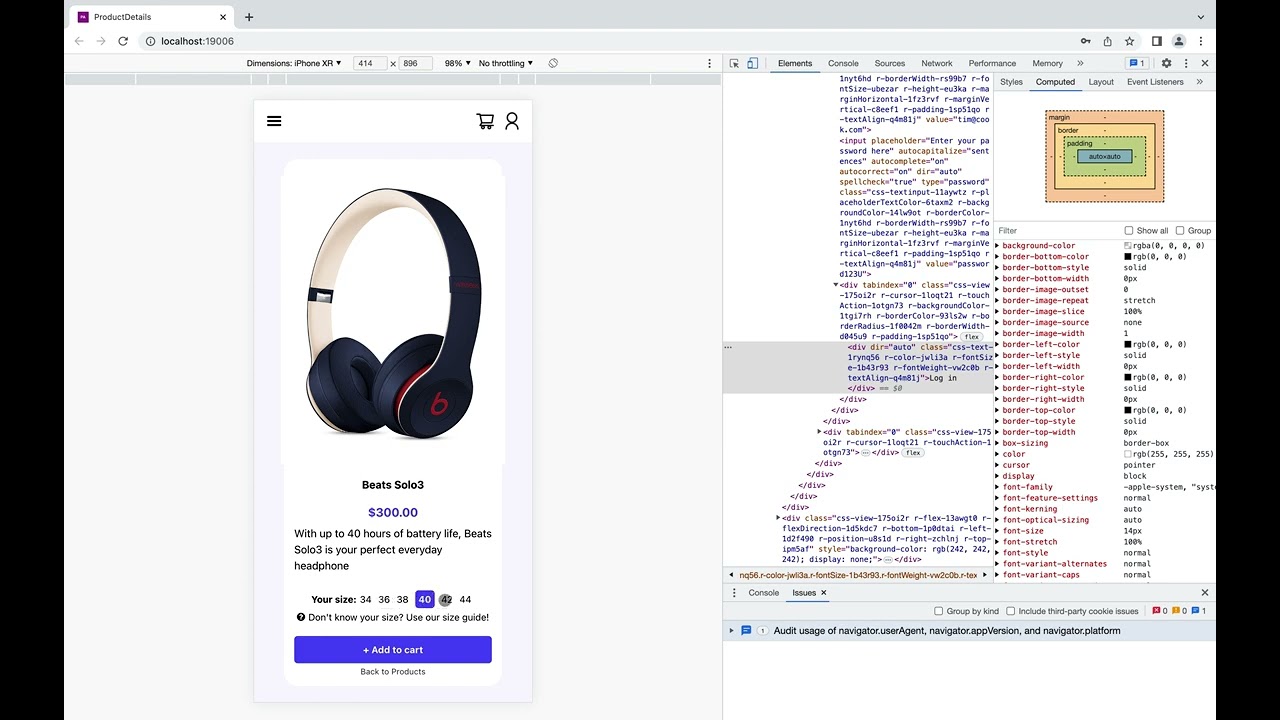This screenshot has height=720, width=1280.
Task: Expand the font-family computed property
Action: pos(997,487)
